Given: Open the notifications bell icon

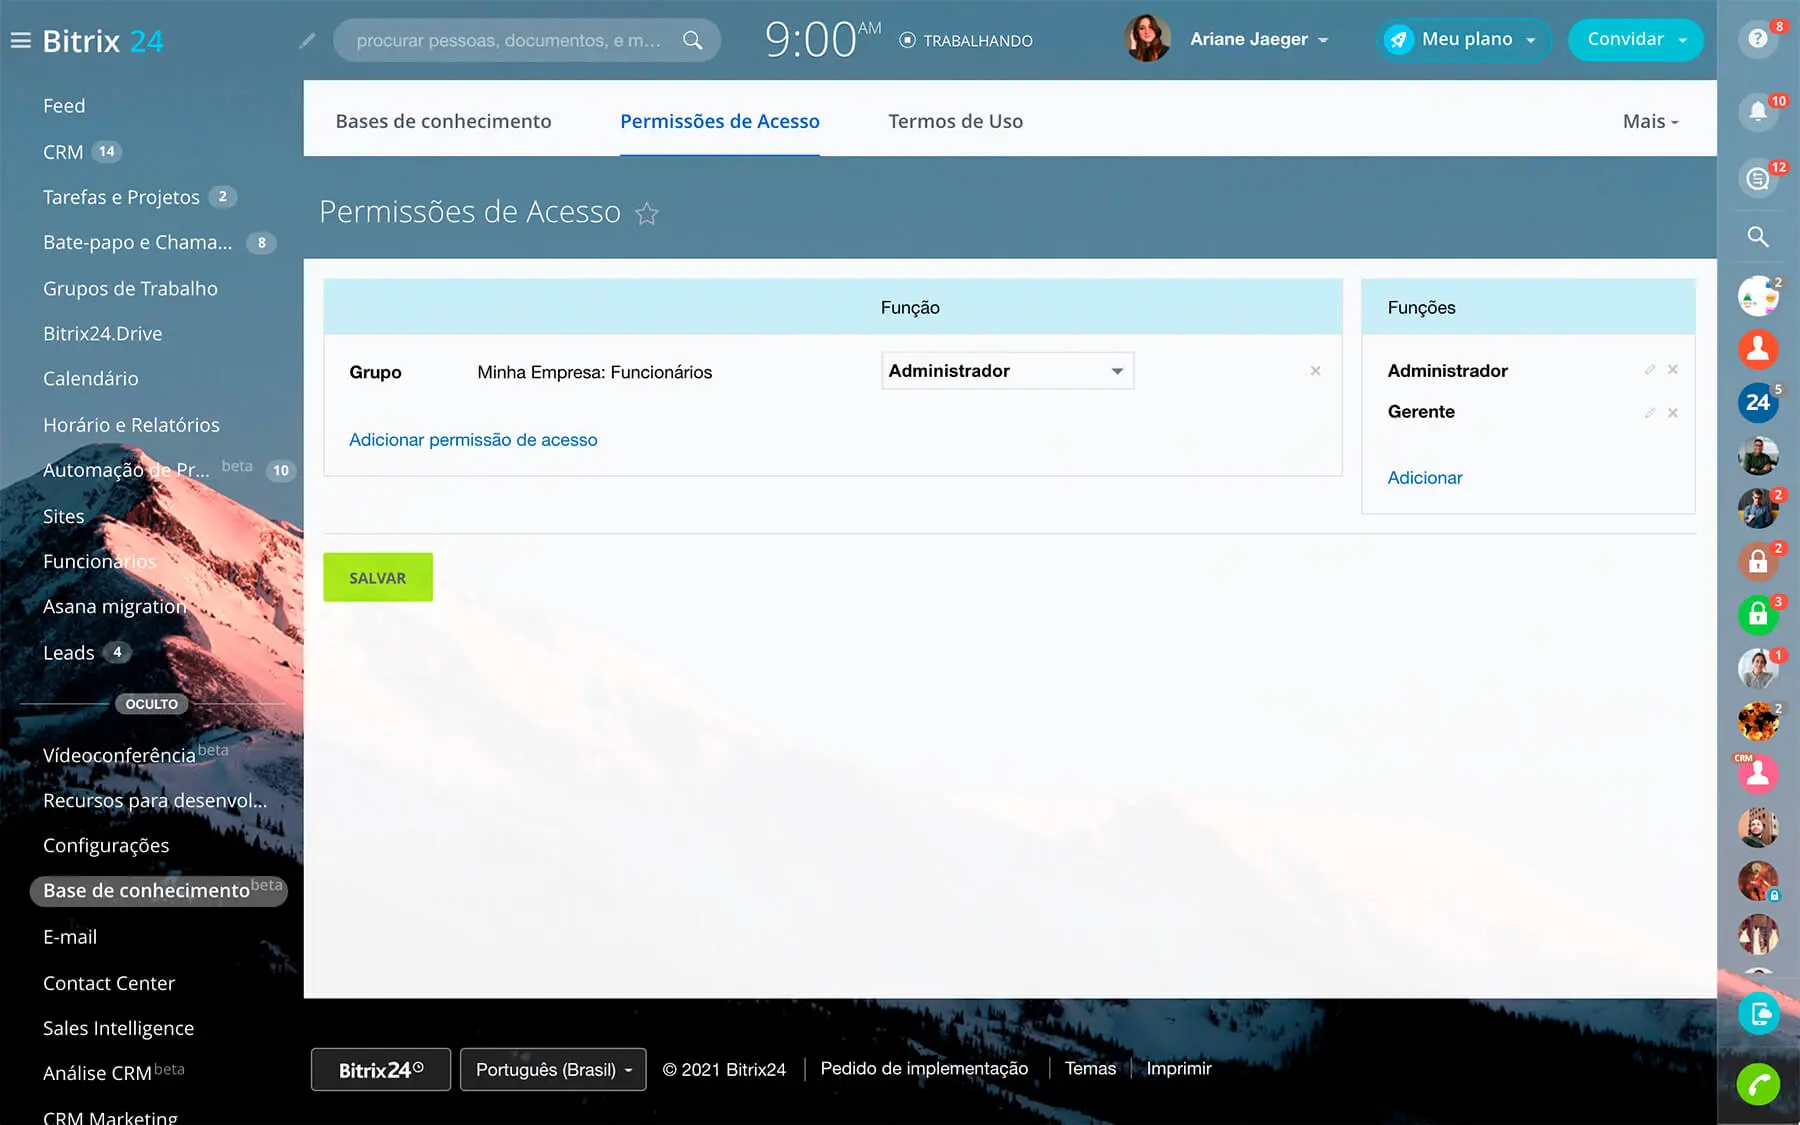Looking at the screenshot, I should pyautogui.click(x=1757, y=112).
